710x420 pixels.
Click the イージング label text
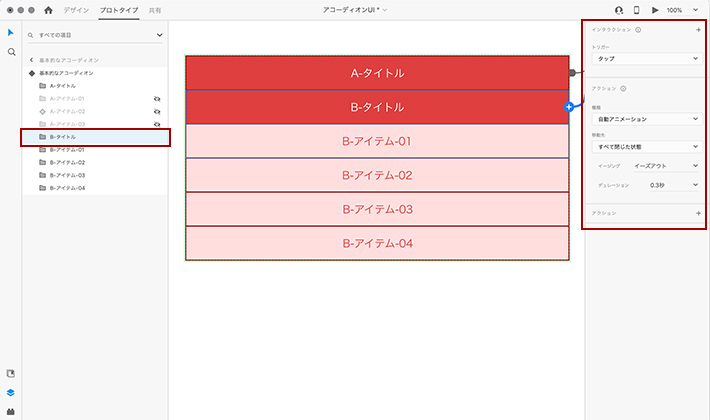[609, 166]
